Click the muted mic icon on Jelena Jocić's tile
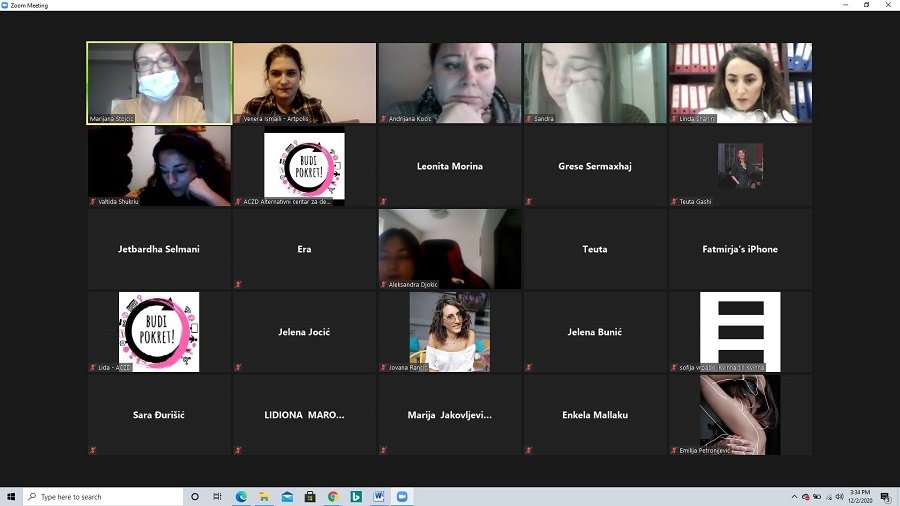900x506 pixels. (238, 367)
